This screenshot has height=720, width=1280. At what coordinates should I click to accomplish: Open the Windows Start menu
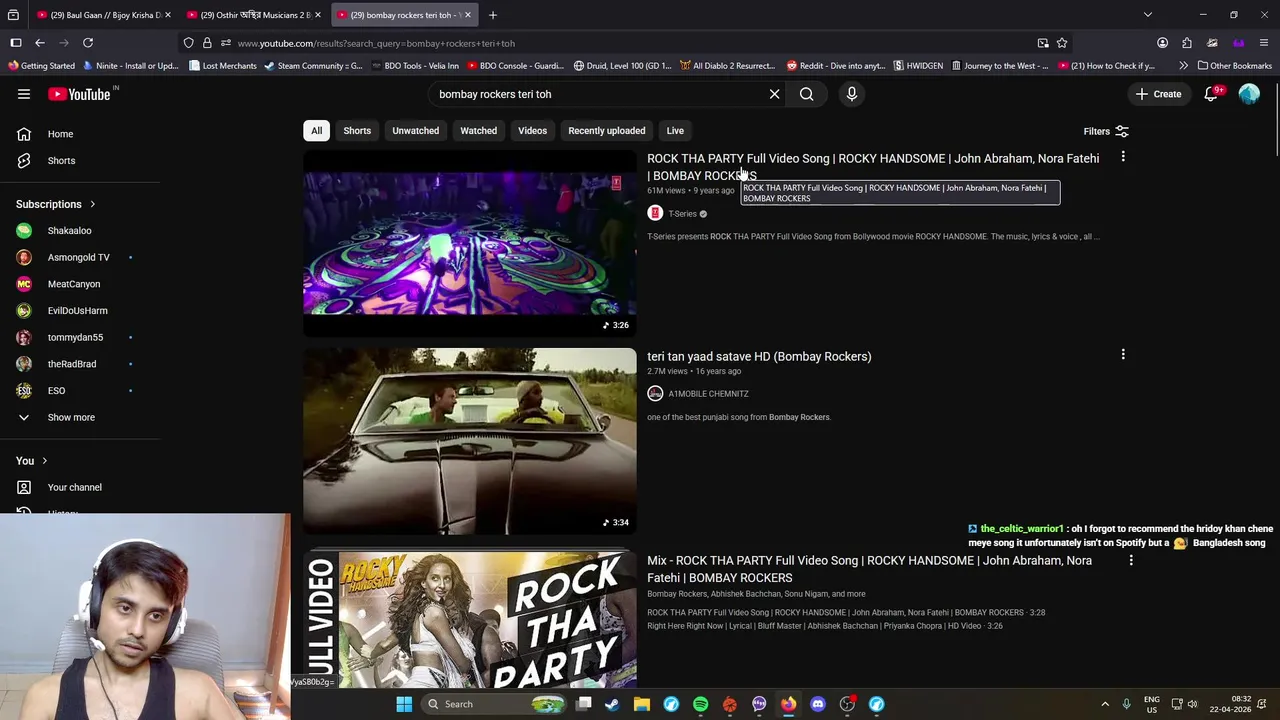[404, 704]
